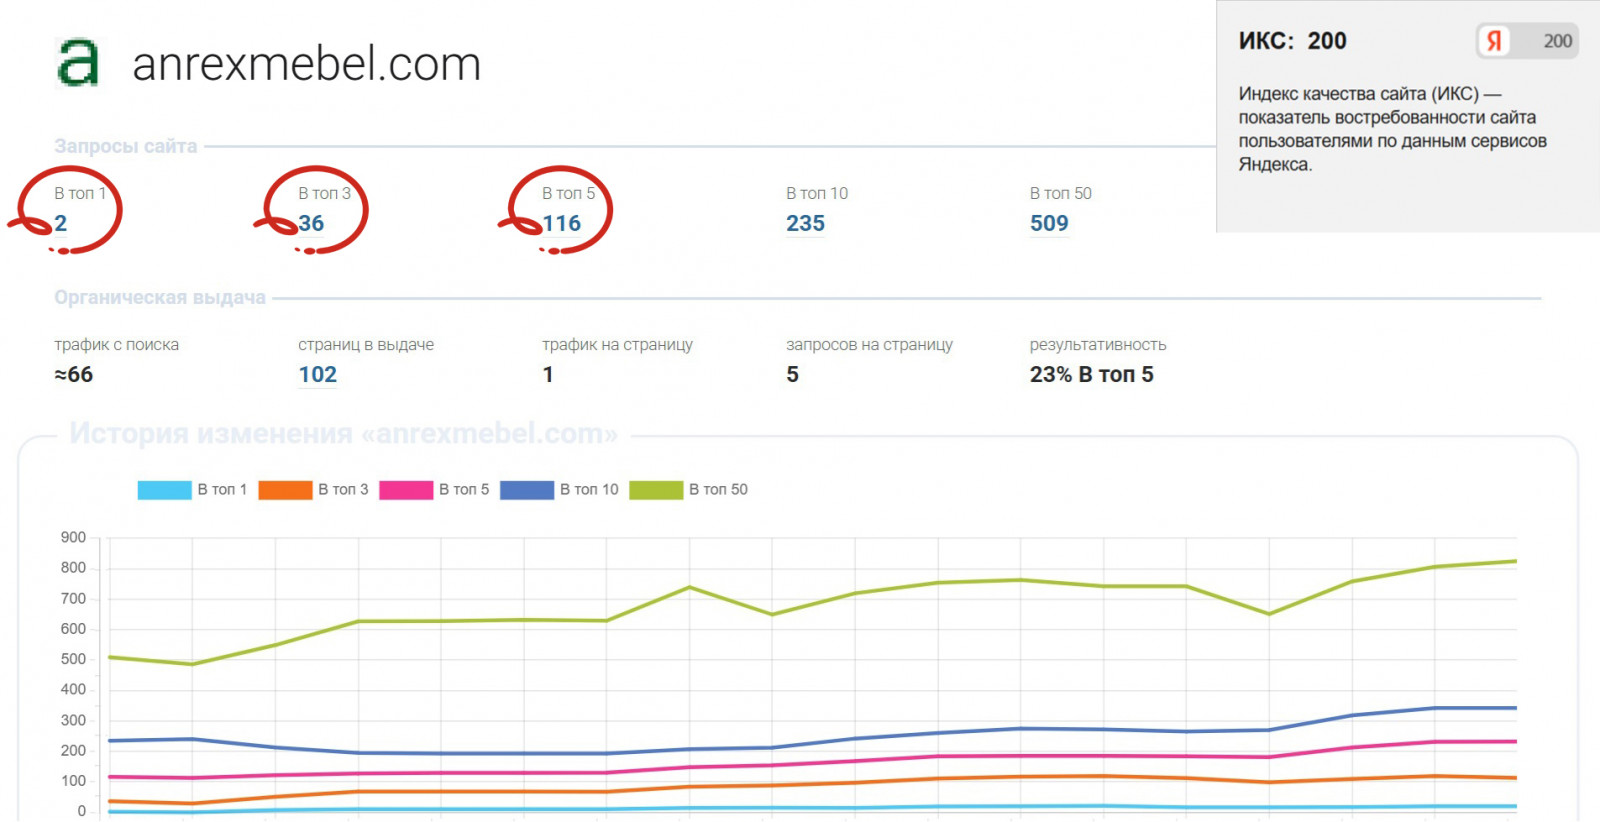Screen dimensions: 1600x822
Task: Open the 'В топ 3' value 36
Action: click(311, 223)
